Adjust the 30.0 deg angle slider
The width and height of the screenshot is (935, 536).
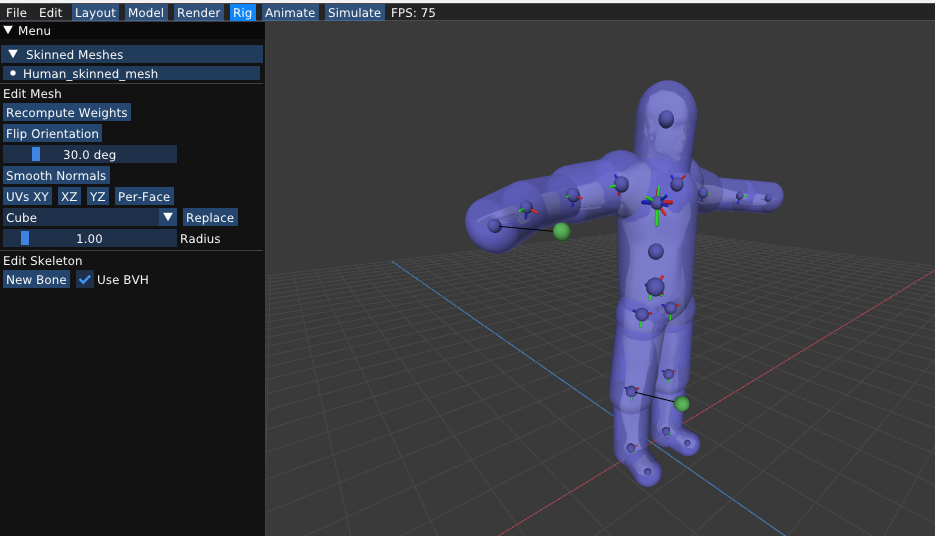(90, 154)
